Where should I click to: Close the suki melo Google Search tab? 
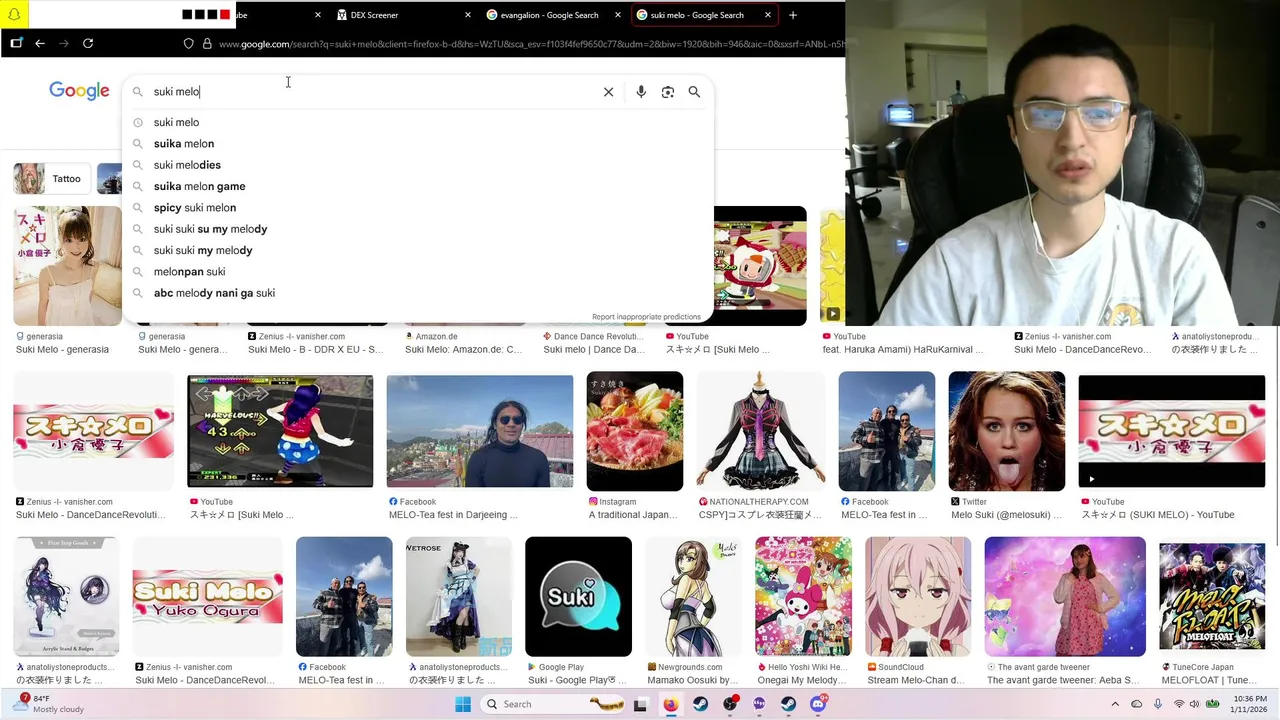(x=768, y=15)
